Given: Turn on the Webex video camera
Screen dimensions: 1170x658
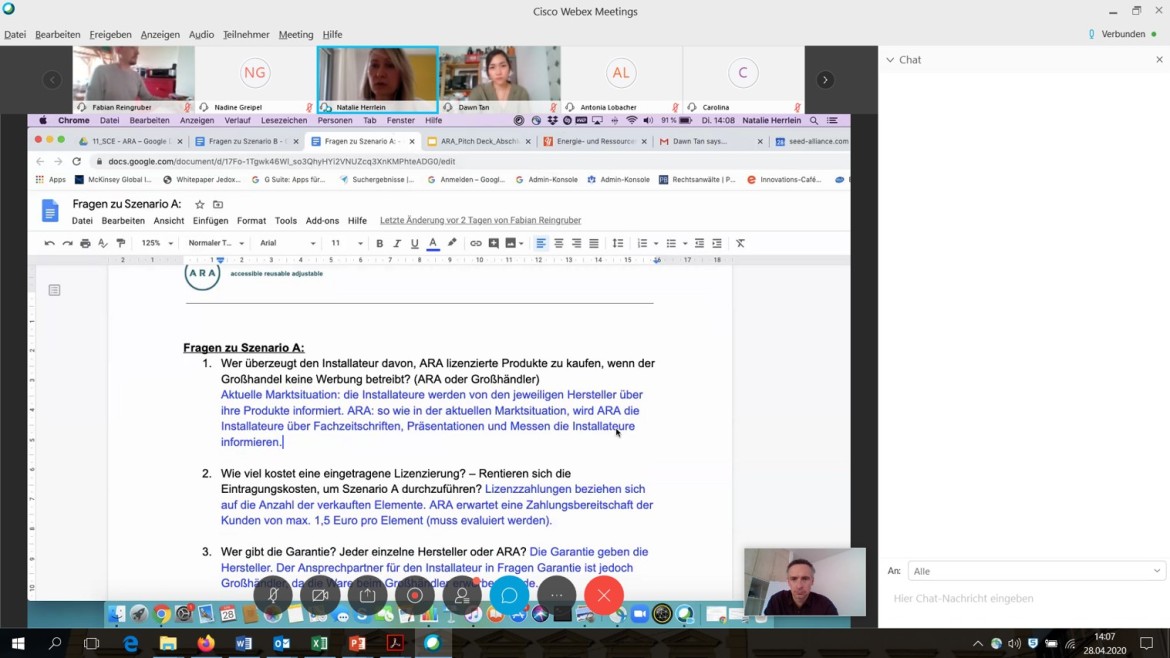Looking at the screenshot, I should coord(320,596).
